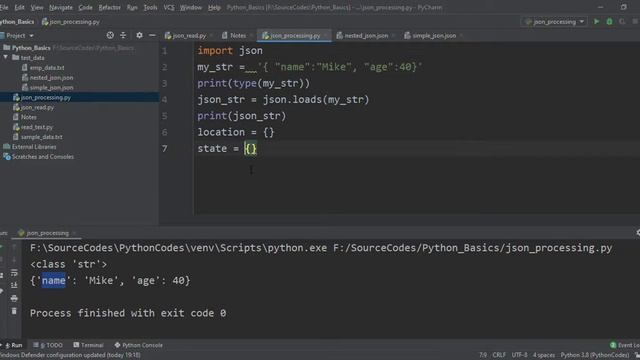Image resolution: width=640 pixels, height=360 pixels.
Task: Open Project panel settings gear
Action: 139,36
